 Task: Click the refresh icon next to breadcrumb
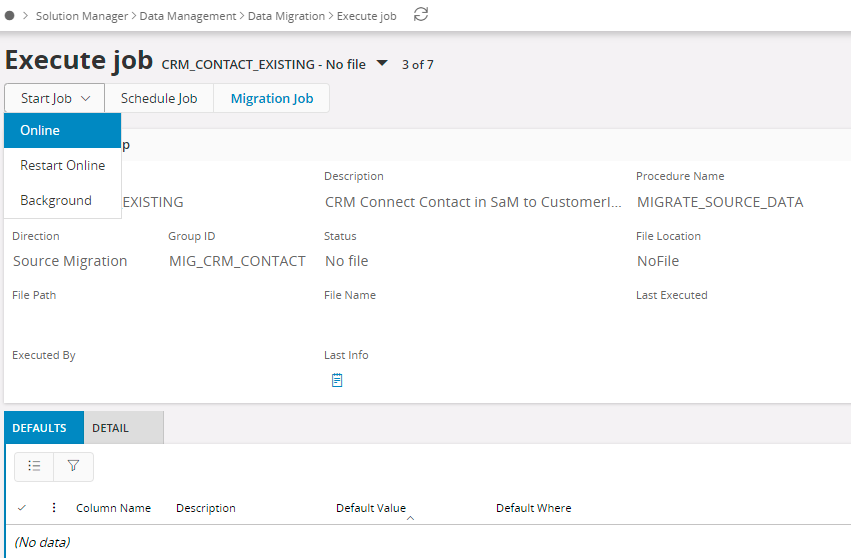pyautogui.click(x=421, y=14)
